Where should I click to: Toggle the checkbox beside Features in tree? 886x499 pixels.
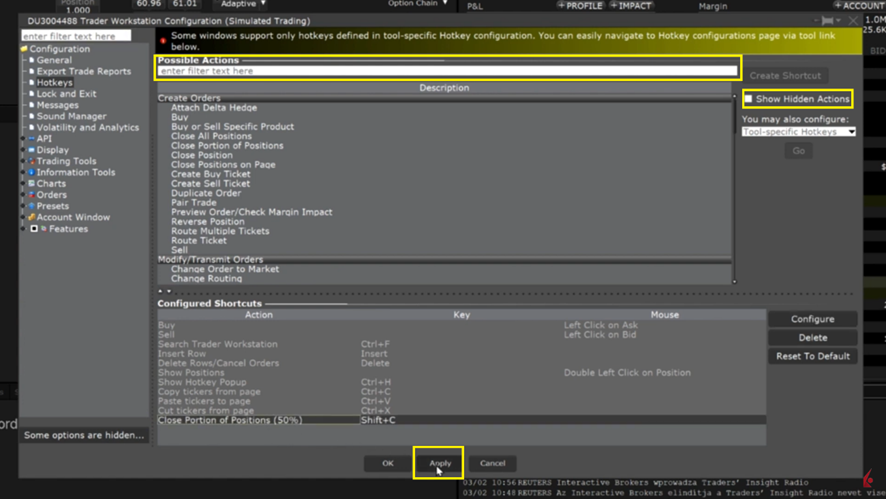34,229
